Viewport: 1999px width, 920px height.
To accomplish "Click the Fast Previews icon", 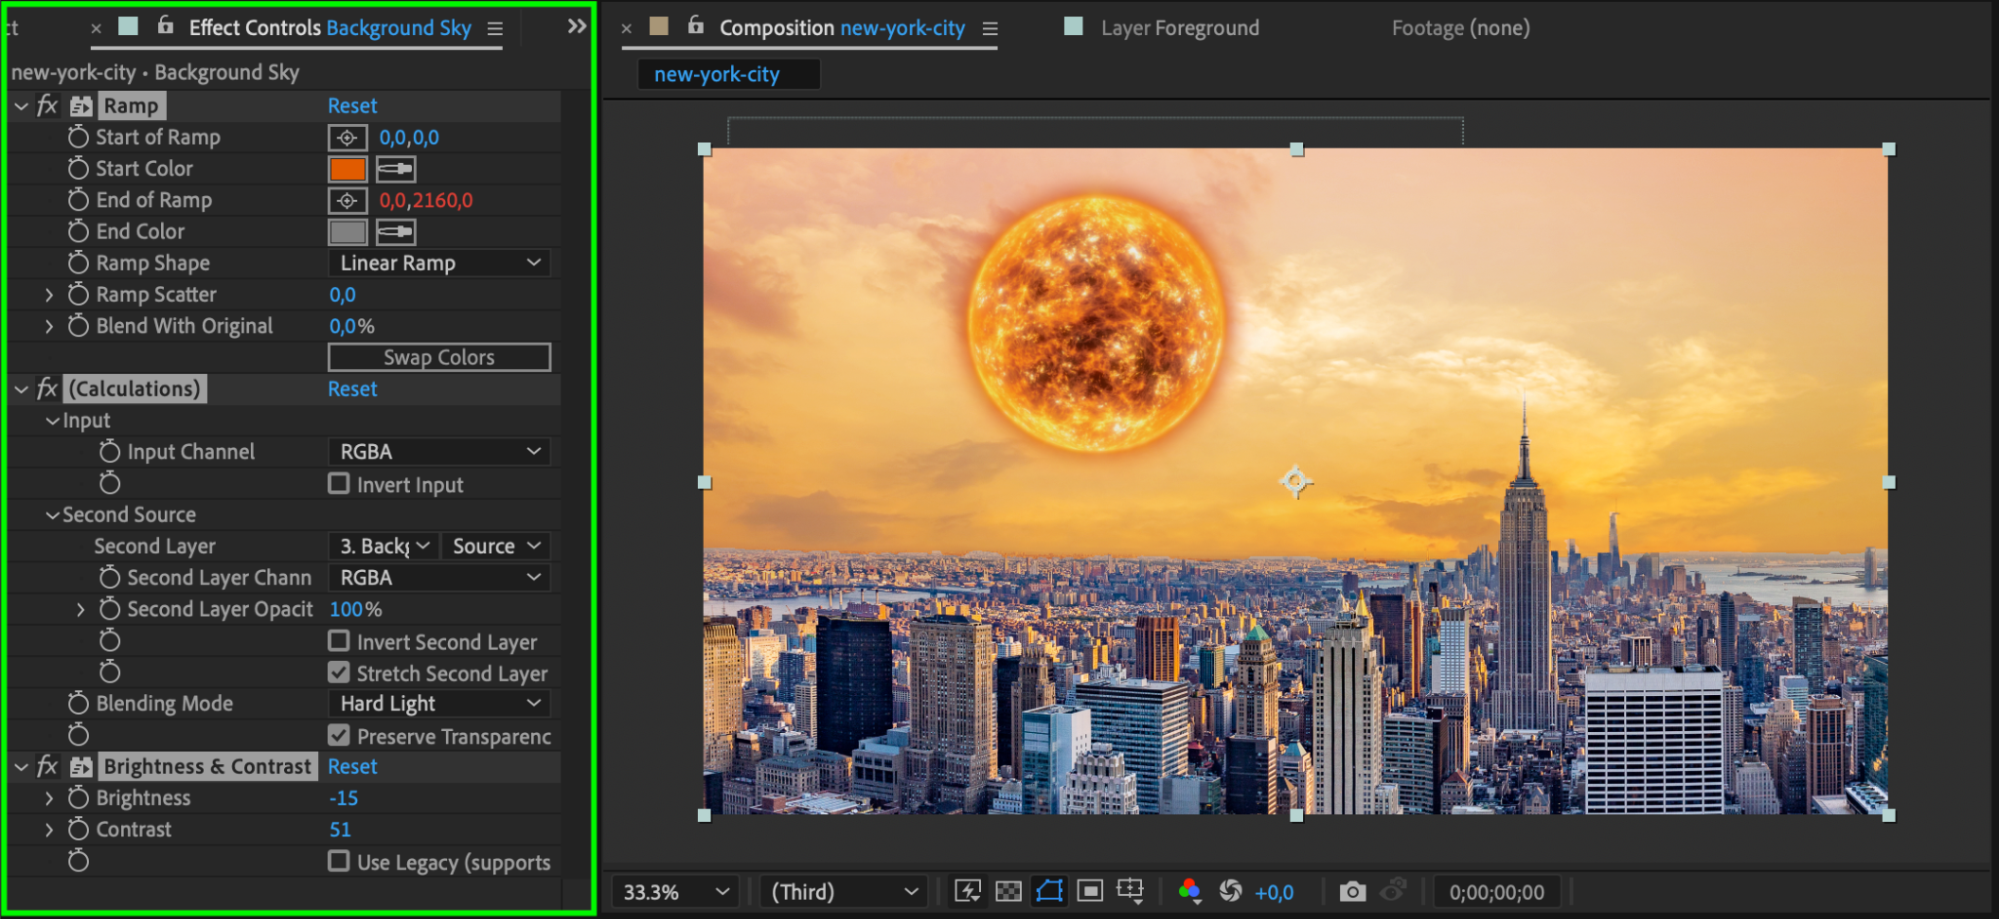I will click(x=967, y=891).
